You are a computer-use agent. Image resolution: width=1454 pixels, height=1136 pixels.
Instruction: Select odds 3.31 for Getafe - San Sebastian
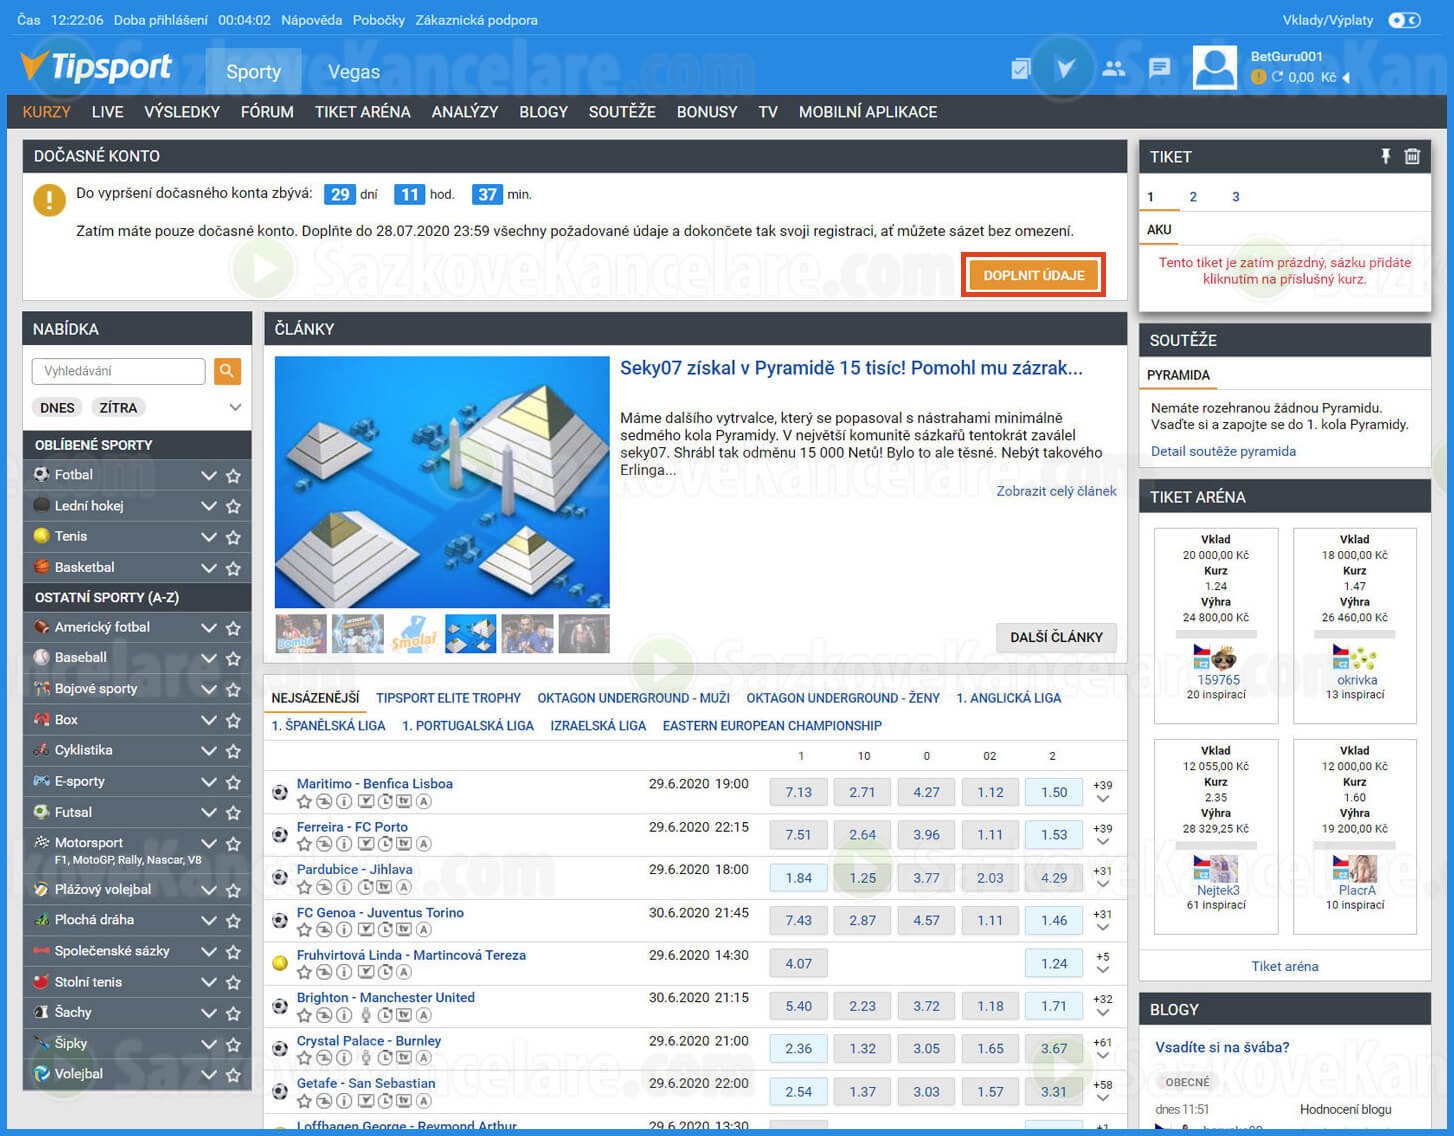(1054, 1092)
